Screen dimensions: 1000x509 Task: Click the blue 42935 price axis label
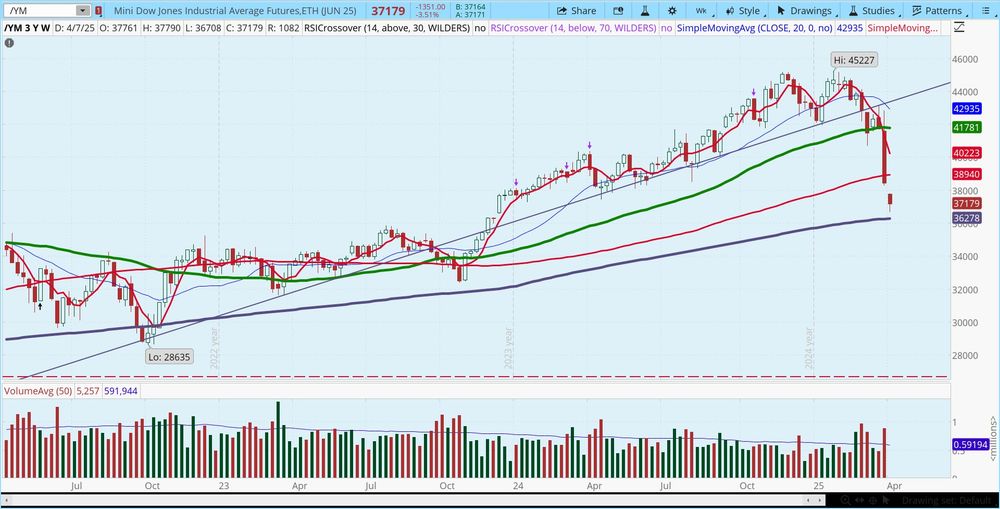966,108
